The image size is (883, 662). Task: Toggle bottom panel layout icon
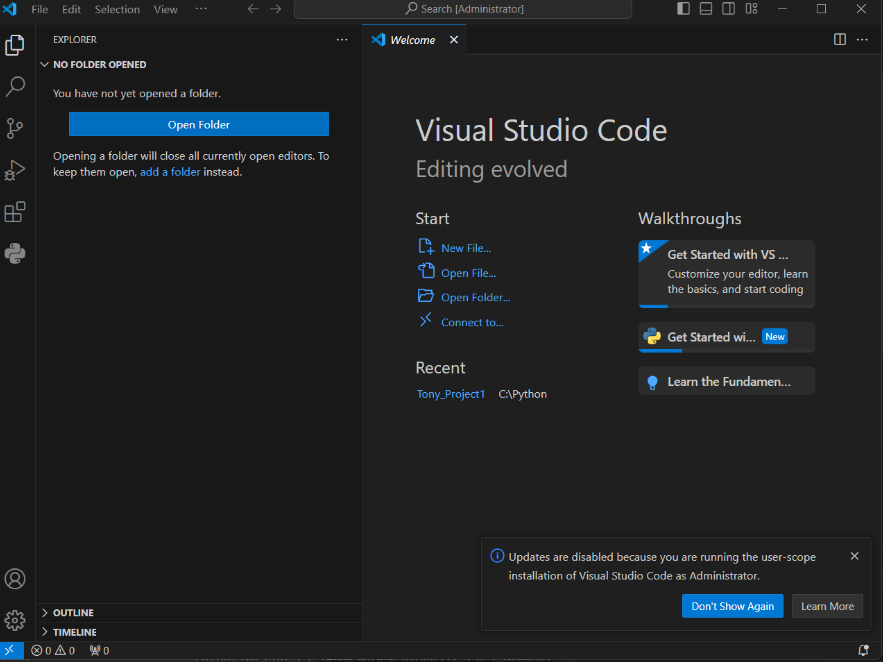(x=706, y=9)
